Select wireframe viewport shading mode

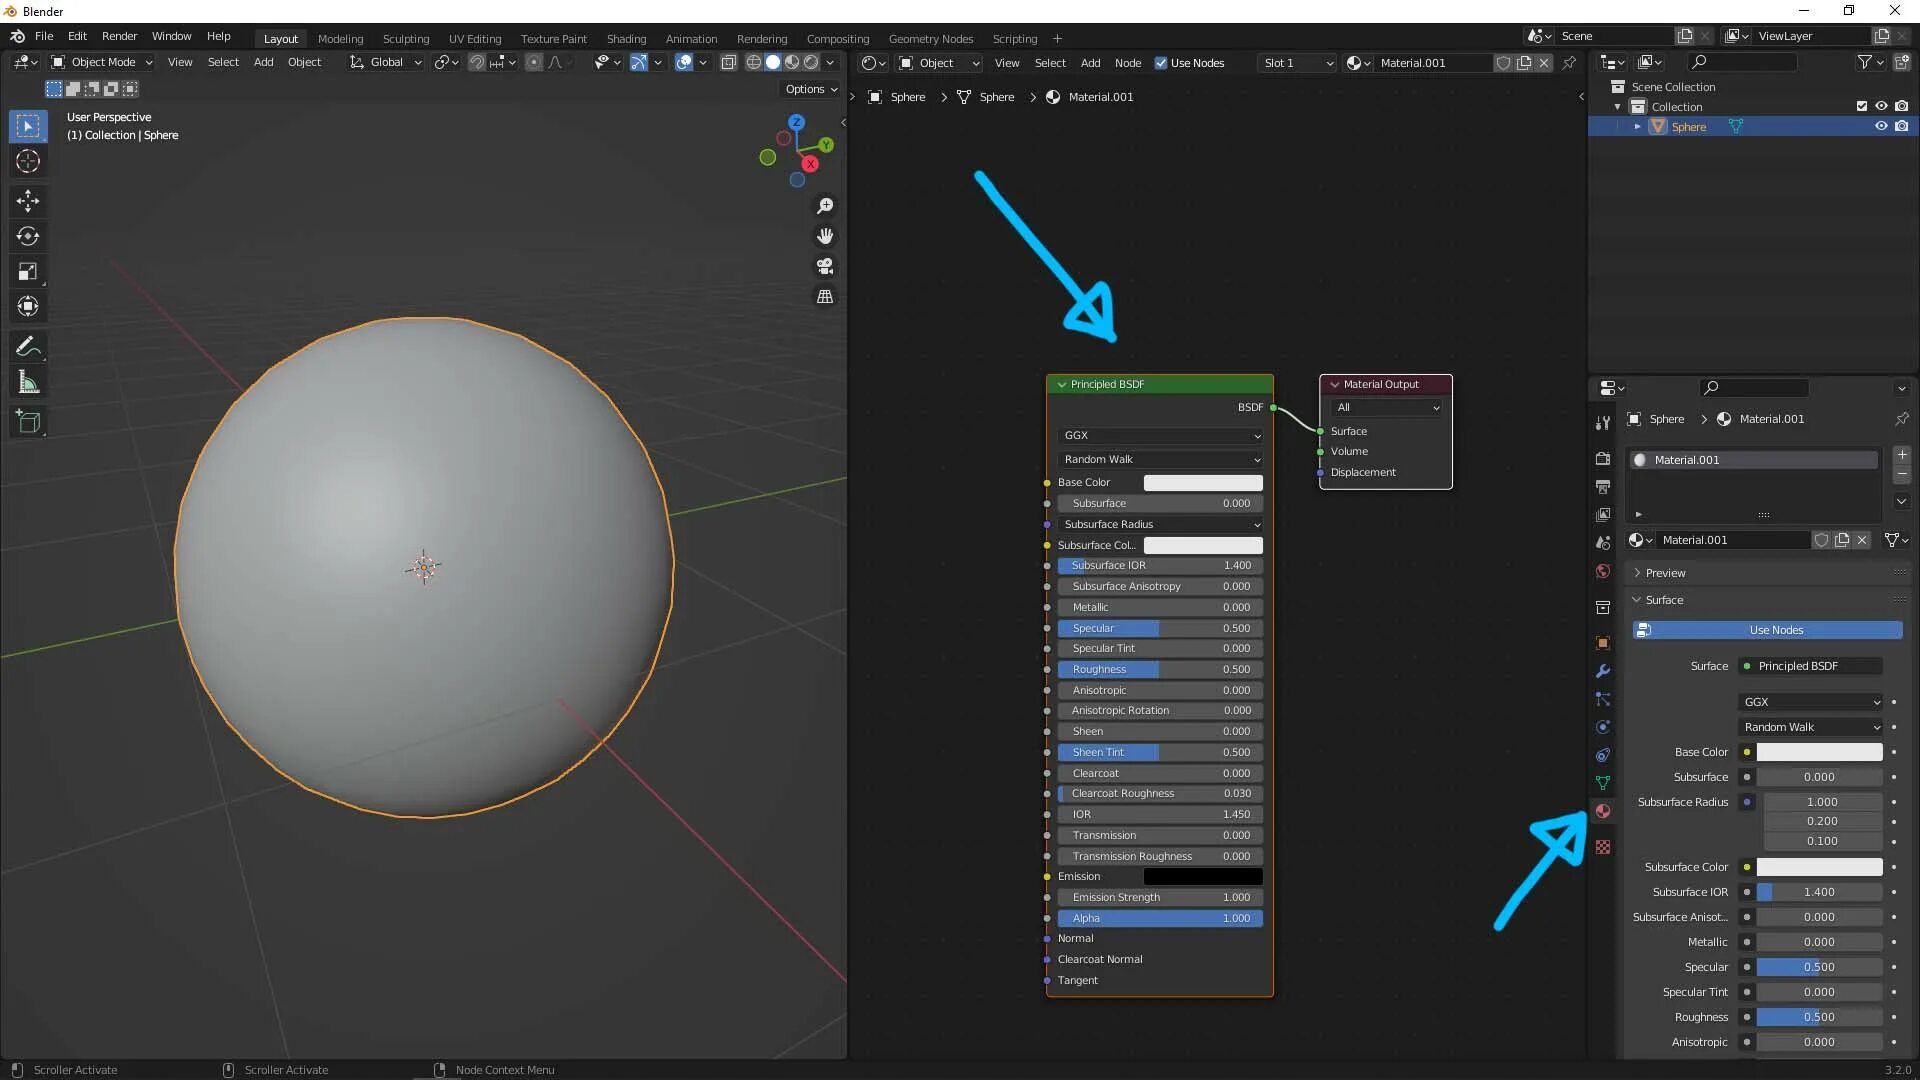pyautogui.click(x=754, y=62)
